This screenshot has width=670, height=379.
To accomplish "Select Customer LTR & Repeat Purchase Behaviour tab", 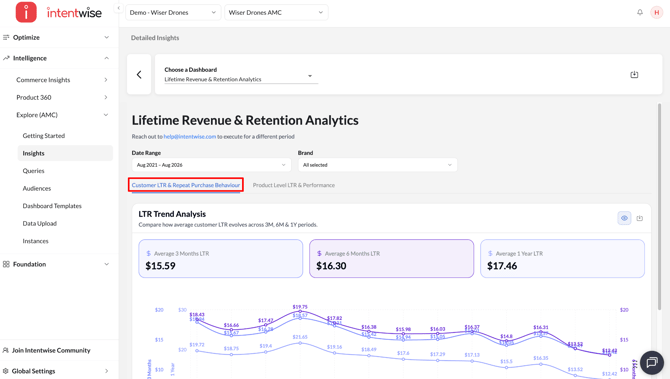I will pos(186,185).
